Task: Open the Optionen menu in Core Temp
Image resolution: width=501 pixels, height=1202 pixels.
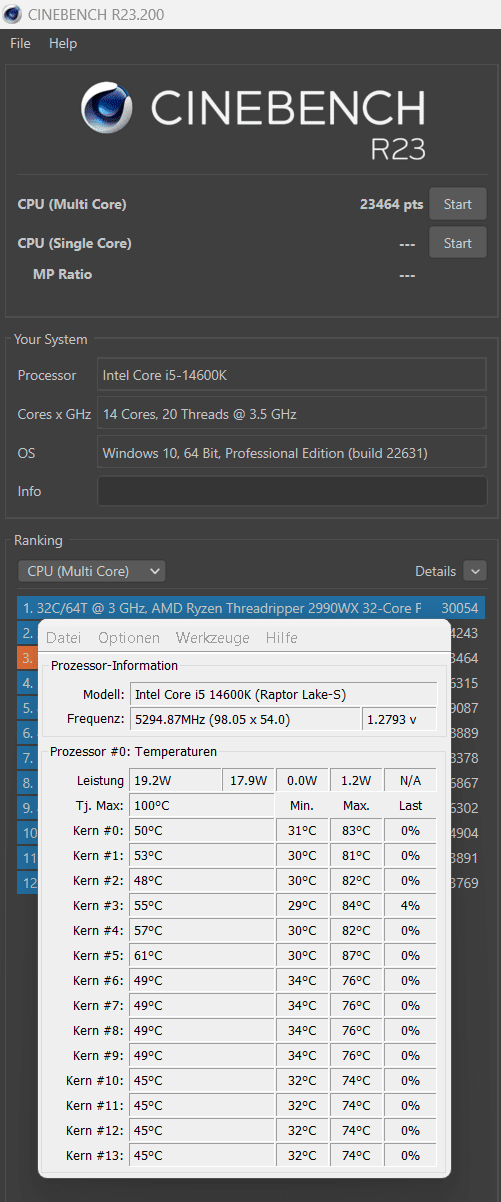Action: pos(129,637)
